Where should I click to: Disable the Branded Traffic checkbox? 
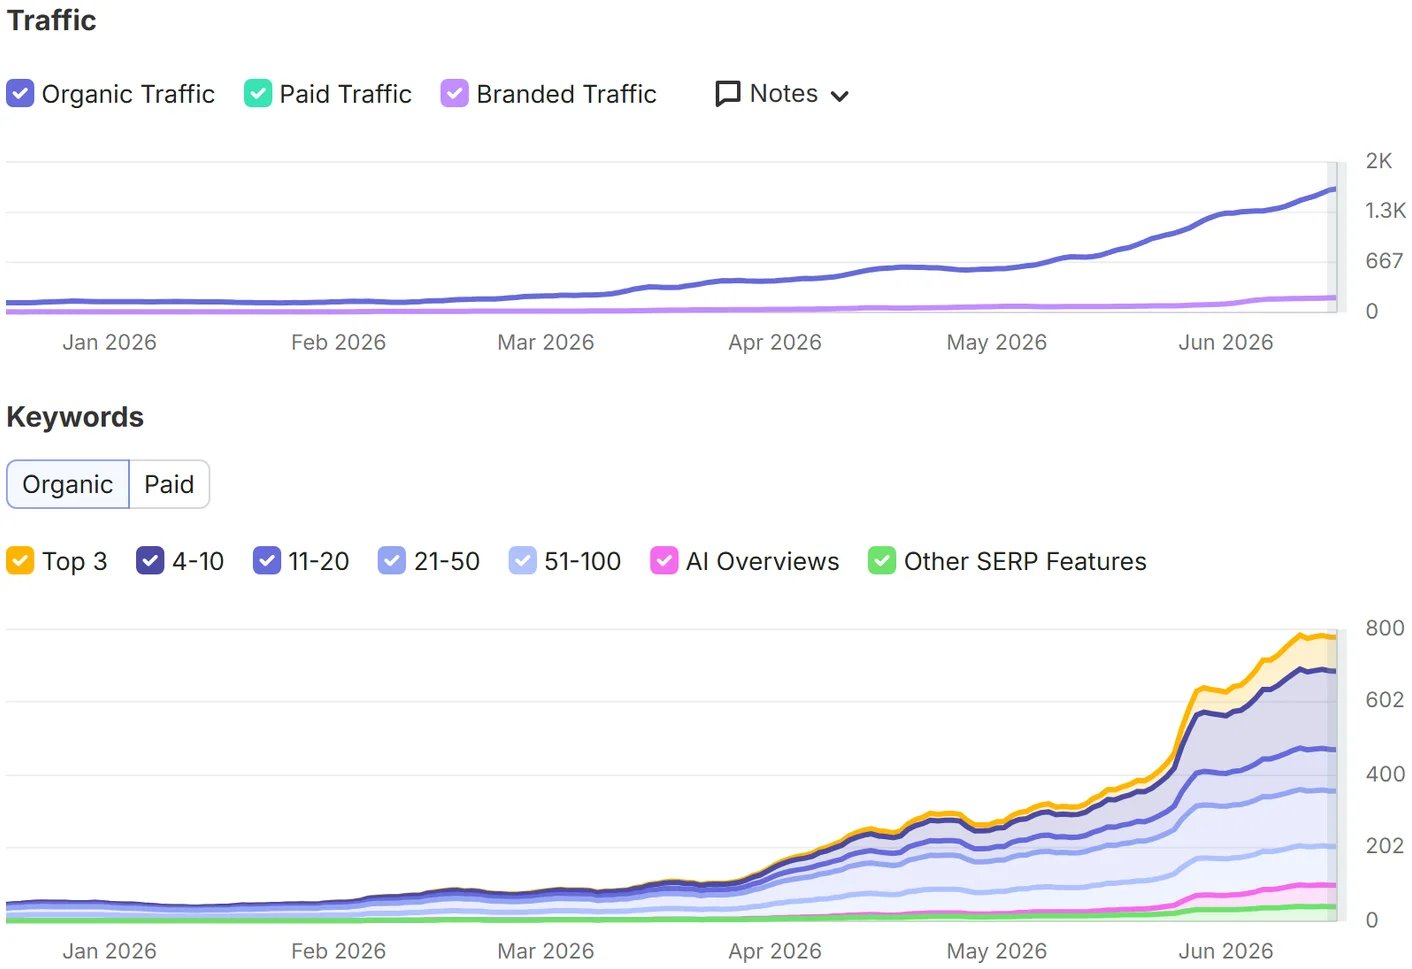pos(455,94)
